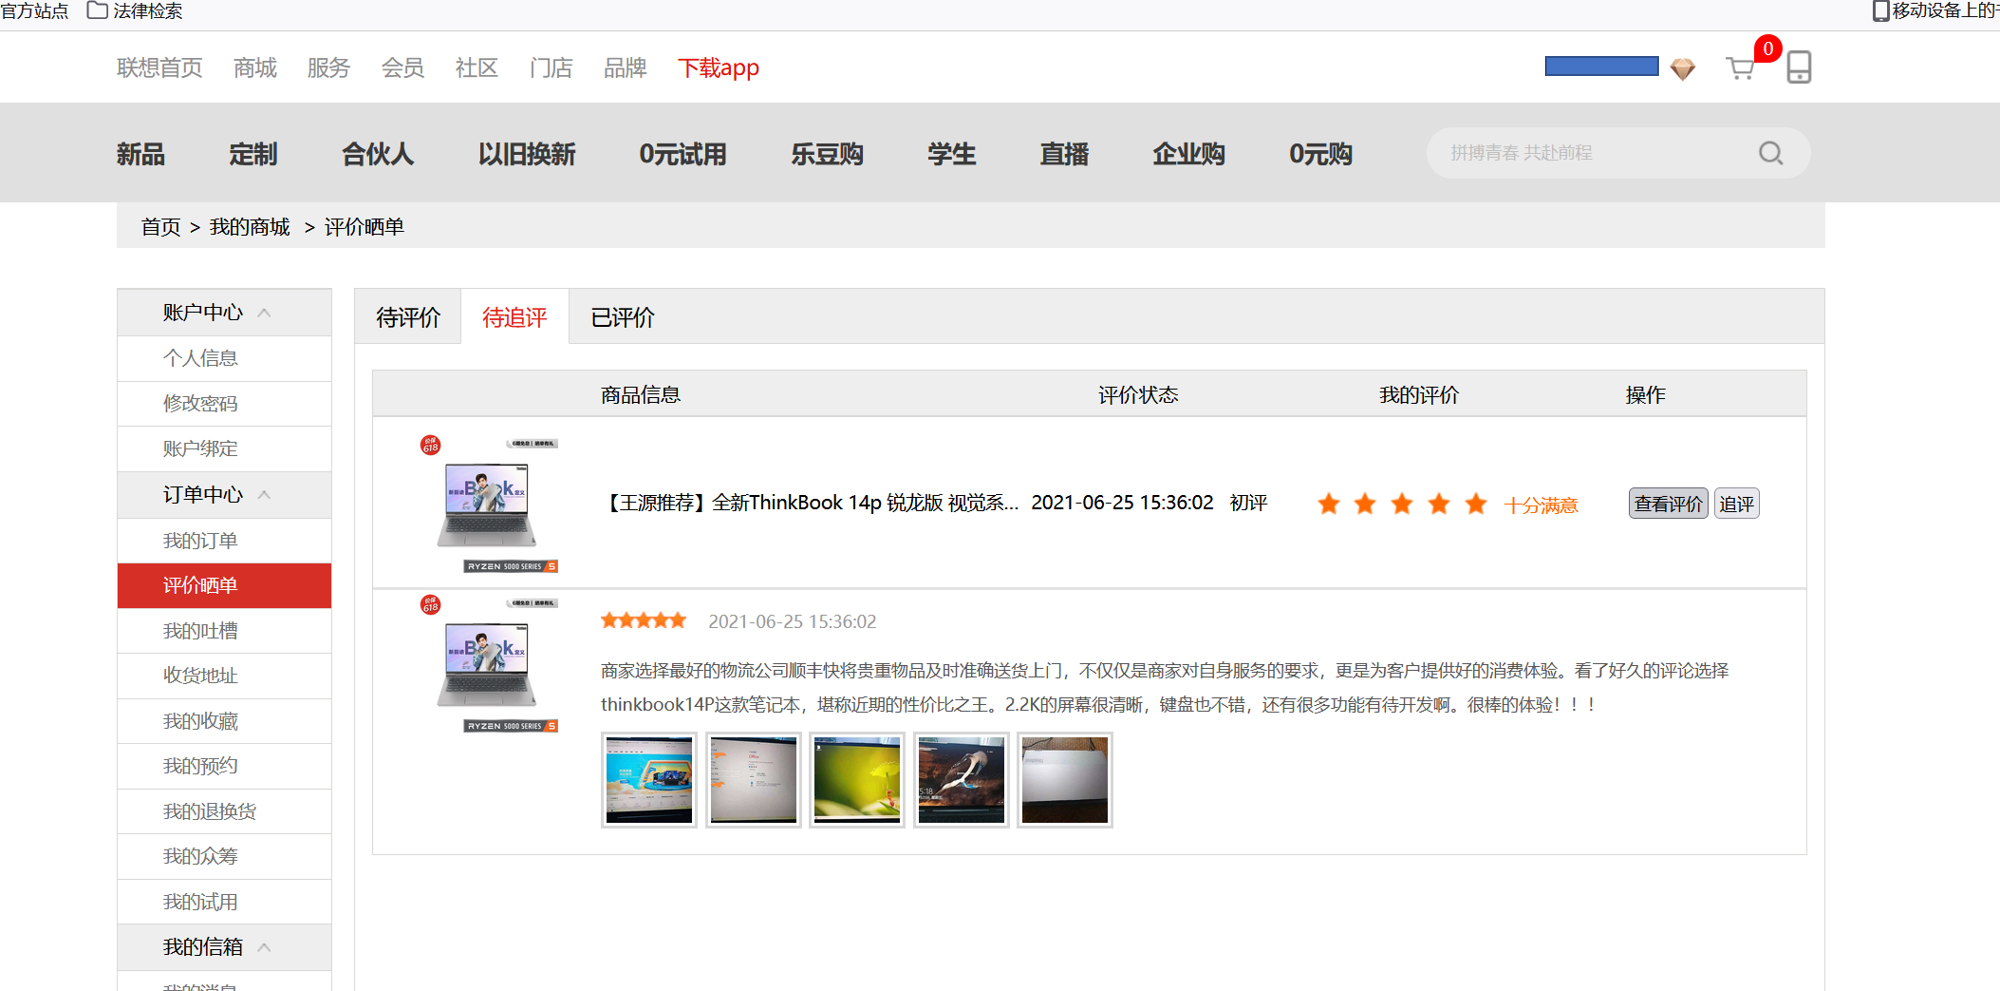Go to 定制 category

[253, 154]
